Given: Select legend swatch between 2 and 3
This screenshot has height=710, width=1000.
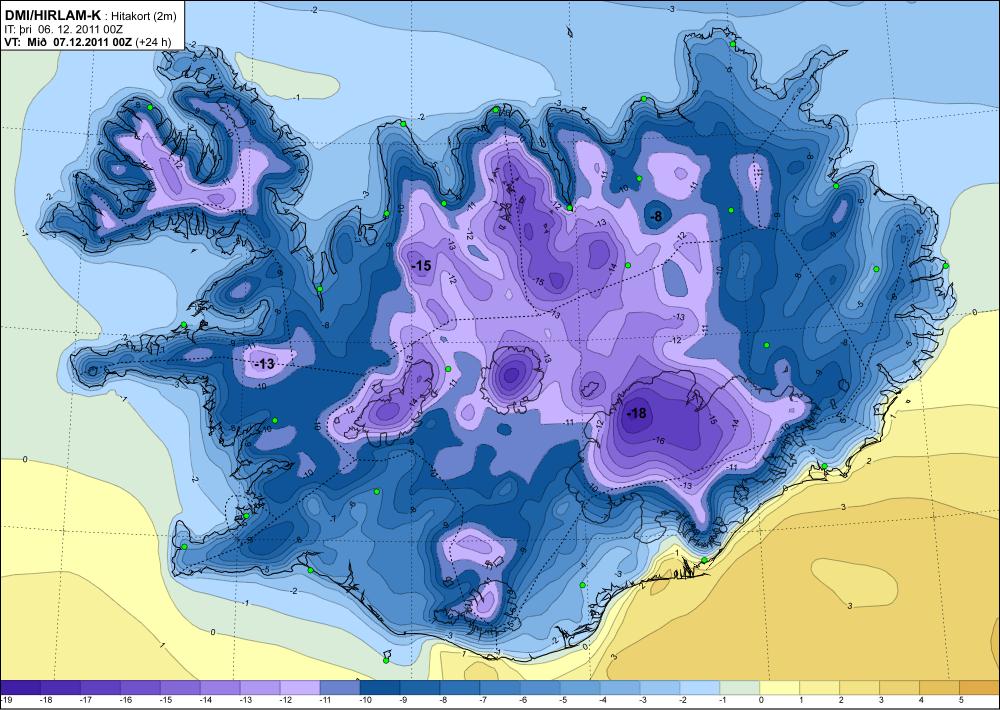Looking at the screenshot, I should 858,688.
